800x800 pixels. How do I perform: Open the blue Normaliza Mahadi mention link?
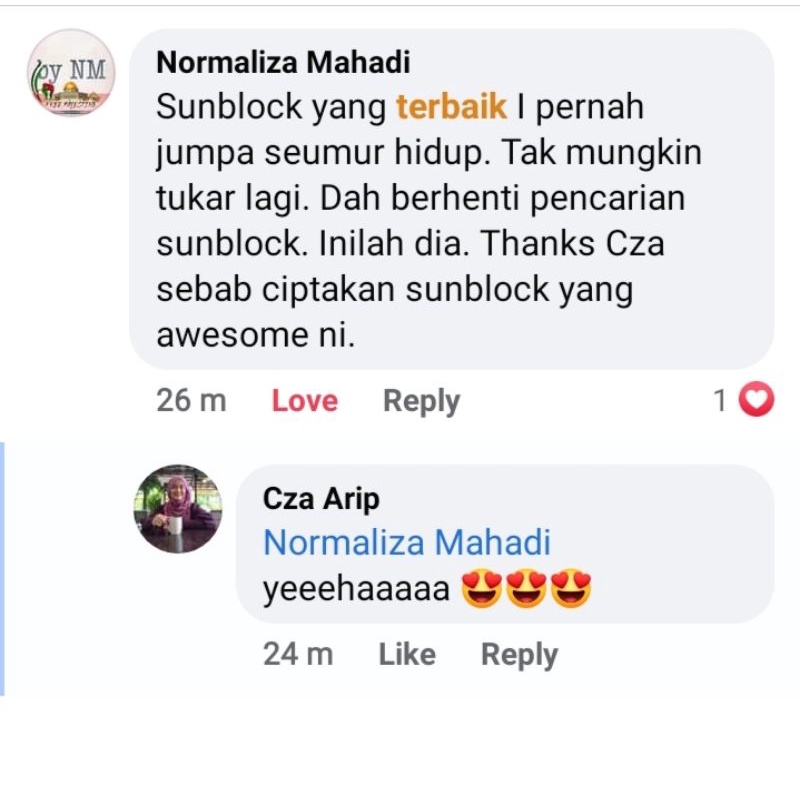(x=407, y=543)
